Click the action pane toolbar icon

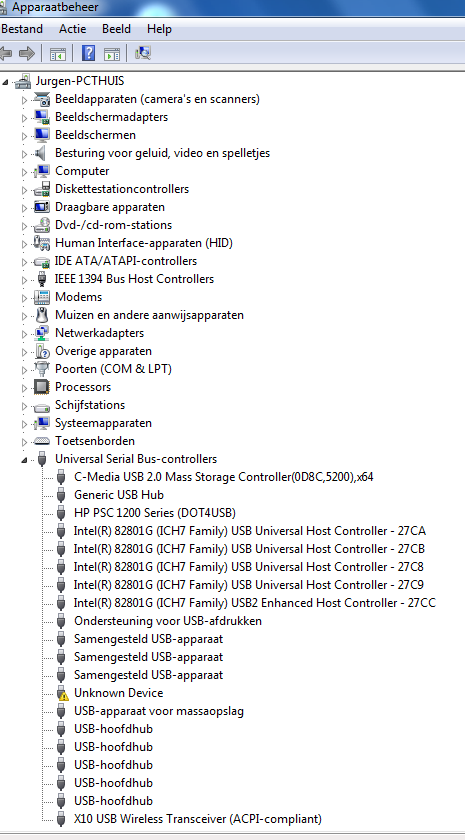click(112, 54)
